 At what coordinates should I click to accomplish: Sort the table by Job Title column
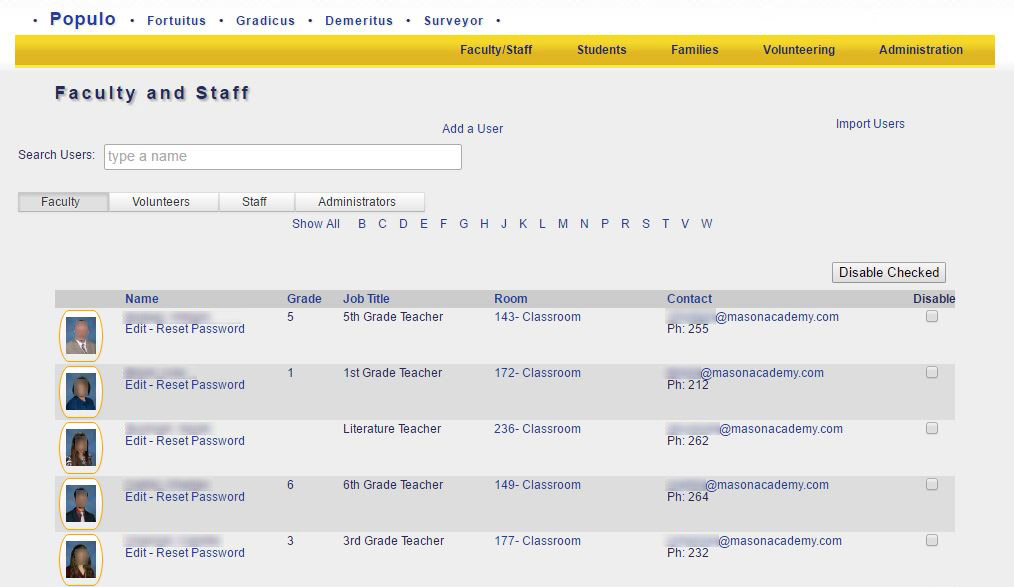(366, 299)
